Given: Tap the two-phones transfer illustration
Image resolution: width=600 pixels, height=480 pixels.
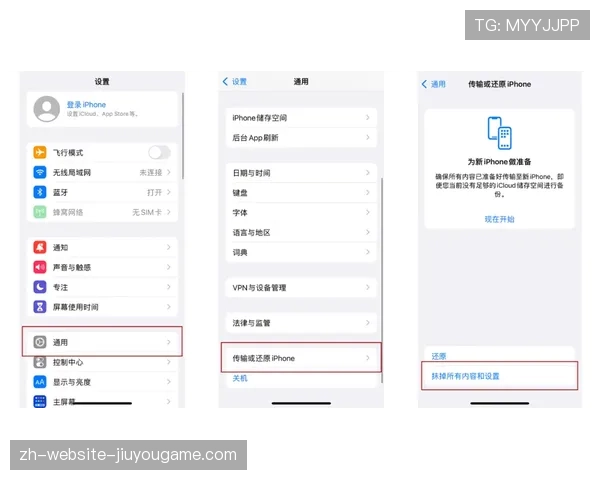Looking at the screenshot, I should (x=499, y=133).
